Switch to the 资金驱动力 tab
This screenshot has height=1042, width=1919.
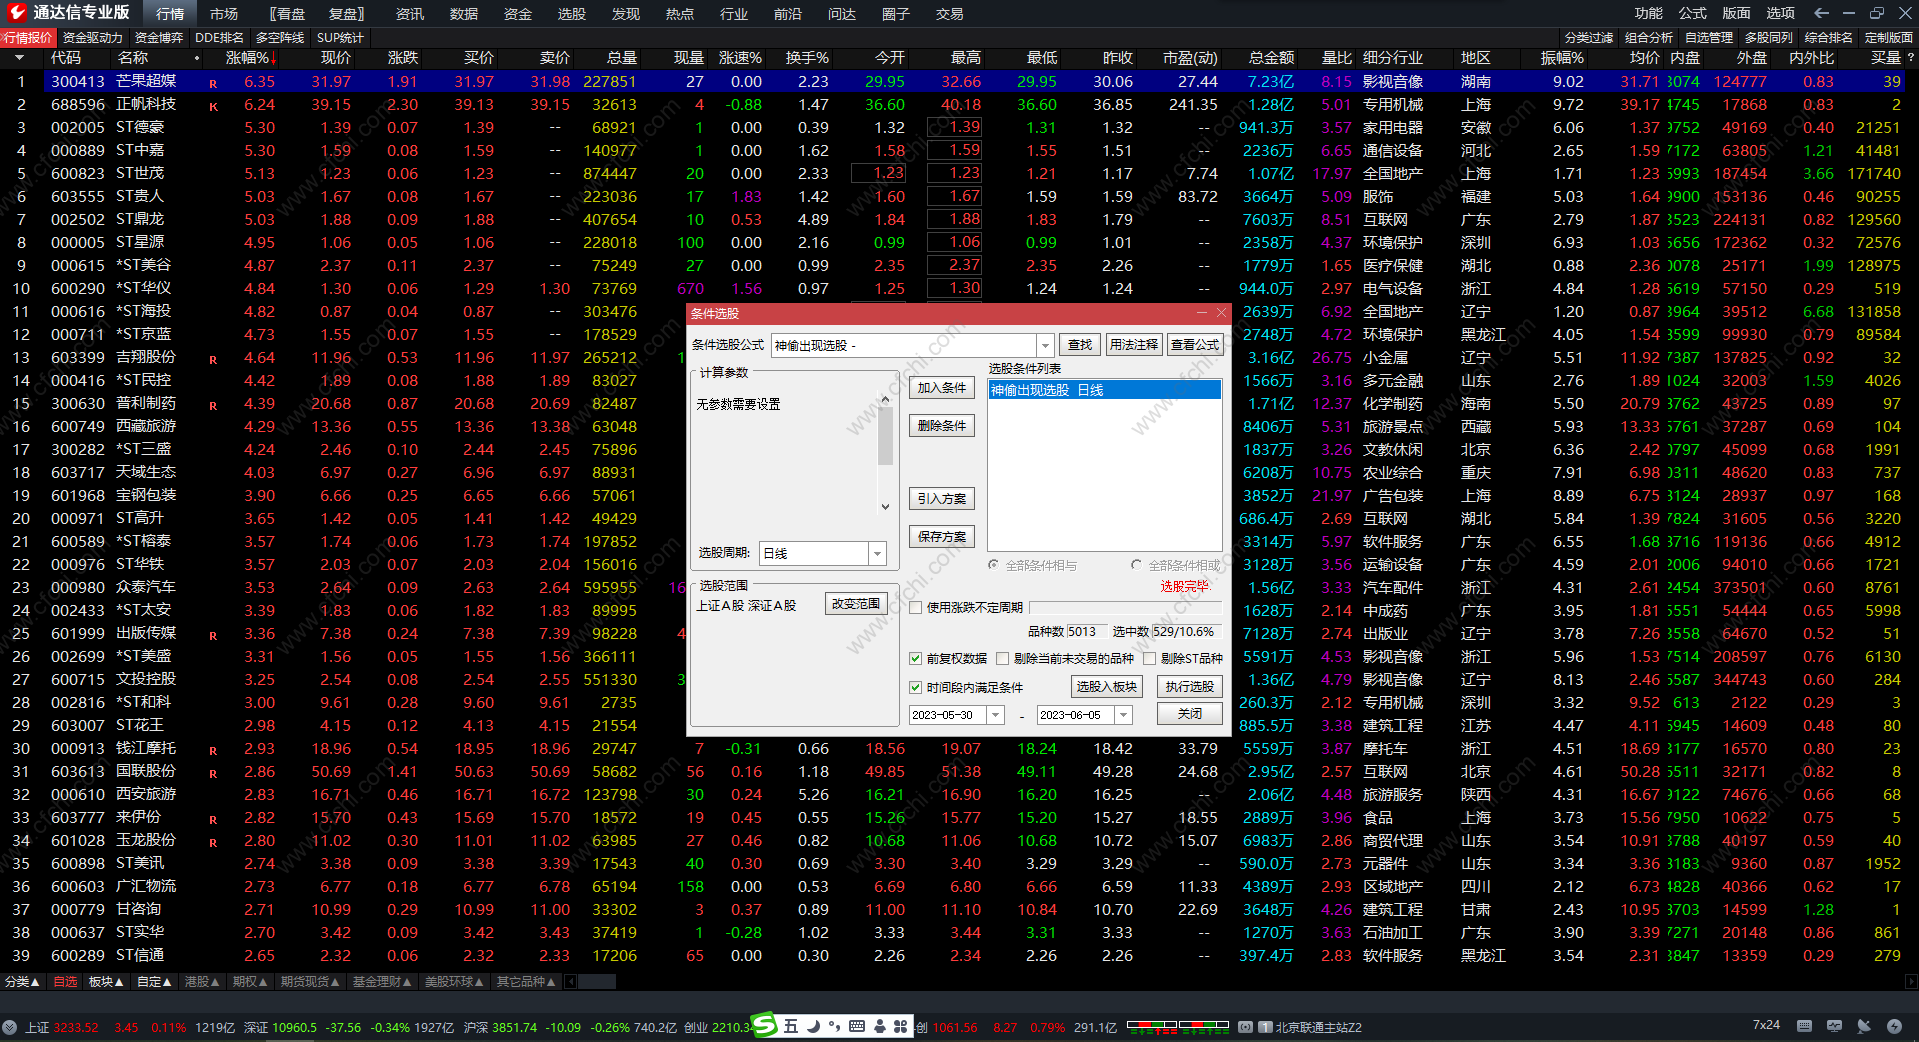(x=93, y=38)
